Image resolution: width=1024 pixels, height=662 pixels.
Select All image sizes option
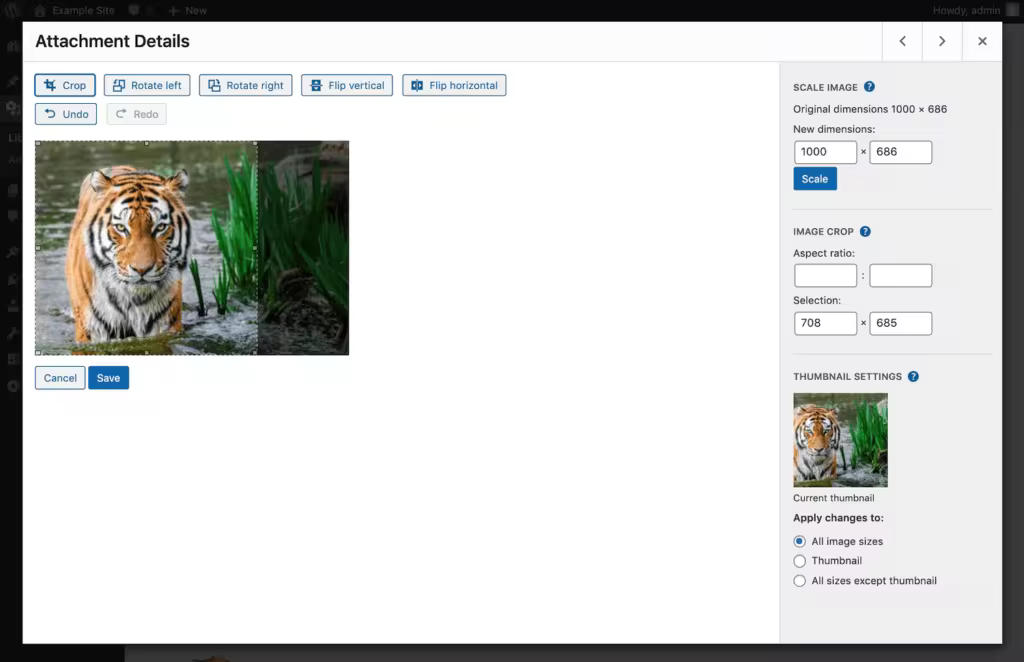(x=799, y=541)
